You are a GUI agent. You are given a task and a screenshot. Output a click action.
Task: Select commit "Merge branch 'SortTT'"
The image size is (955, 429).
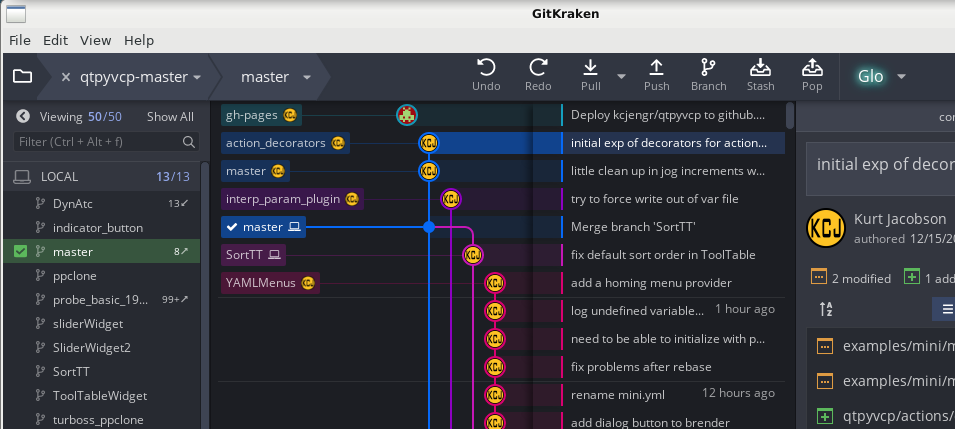click(633, 227)
